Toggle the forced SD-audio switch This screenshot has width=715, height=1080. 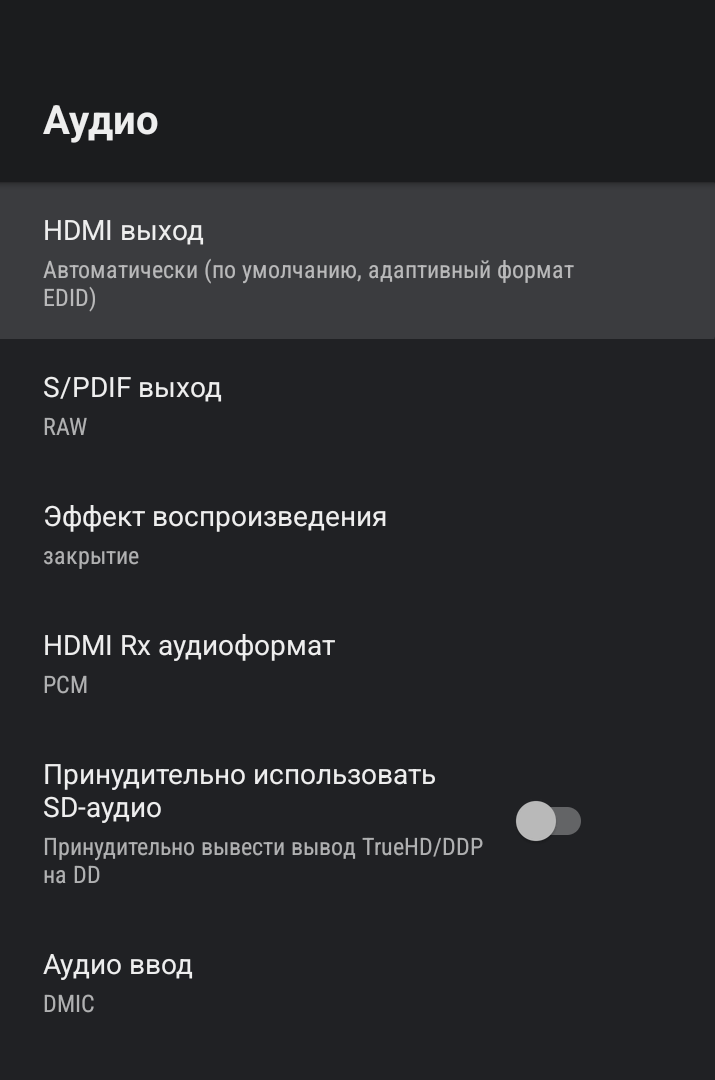(x=548, y=821)
